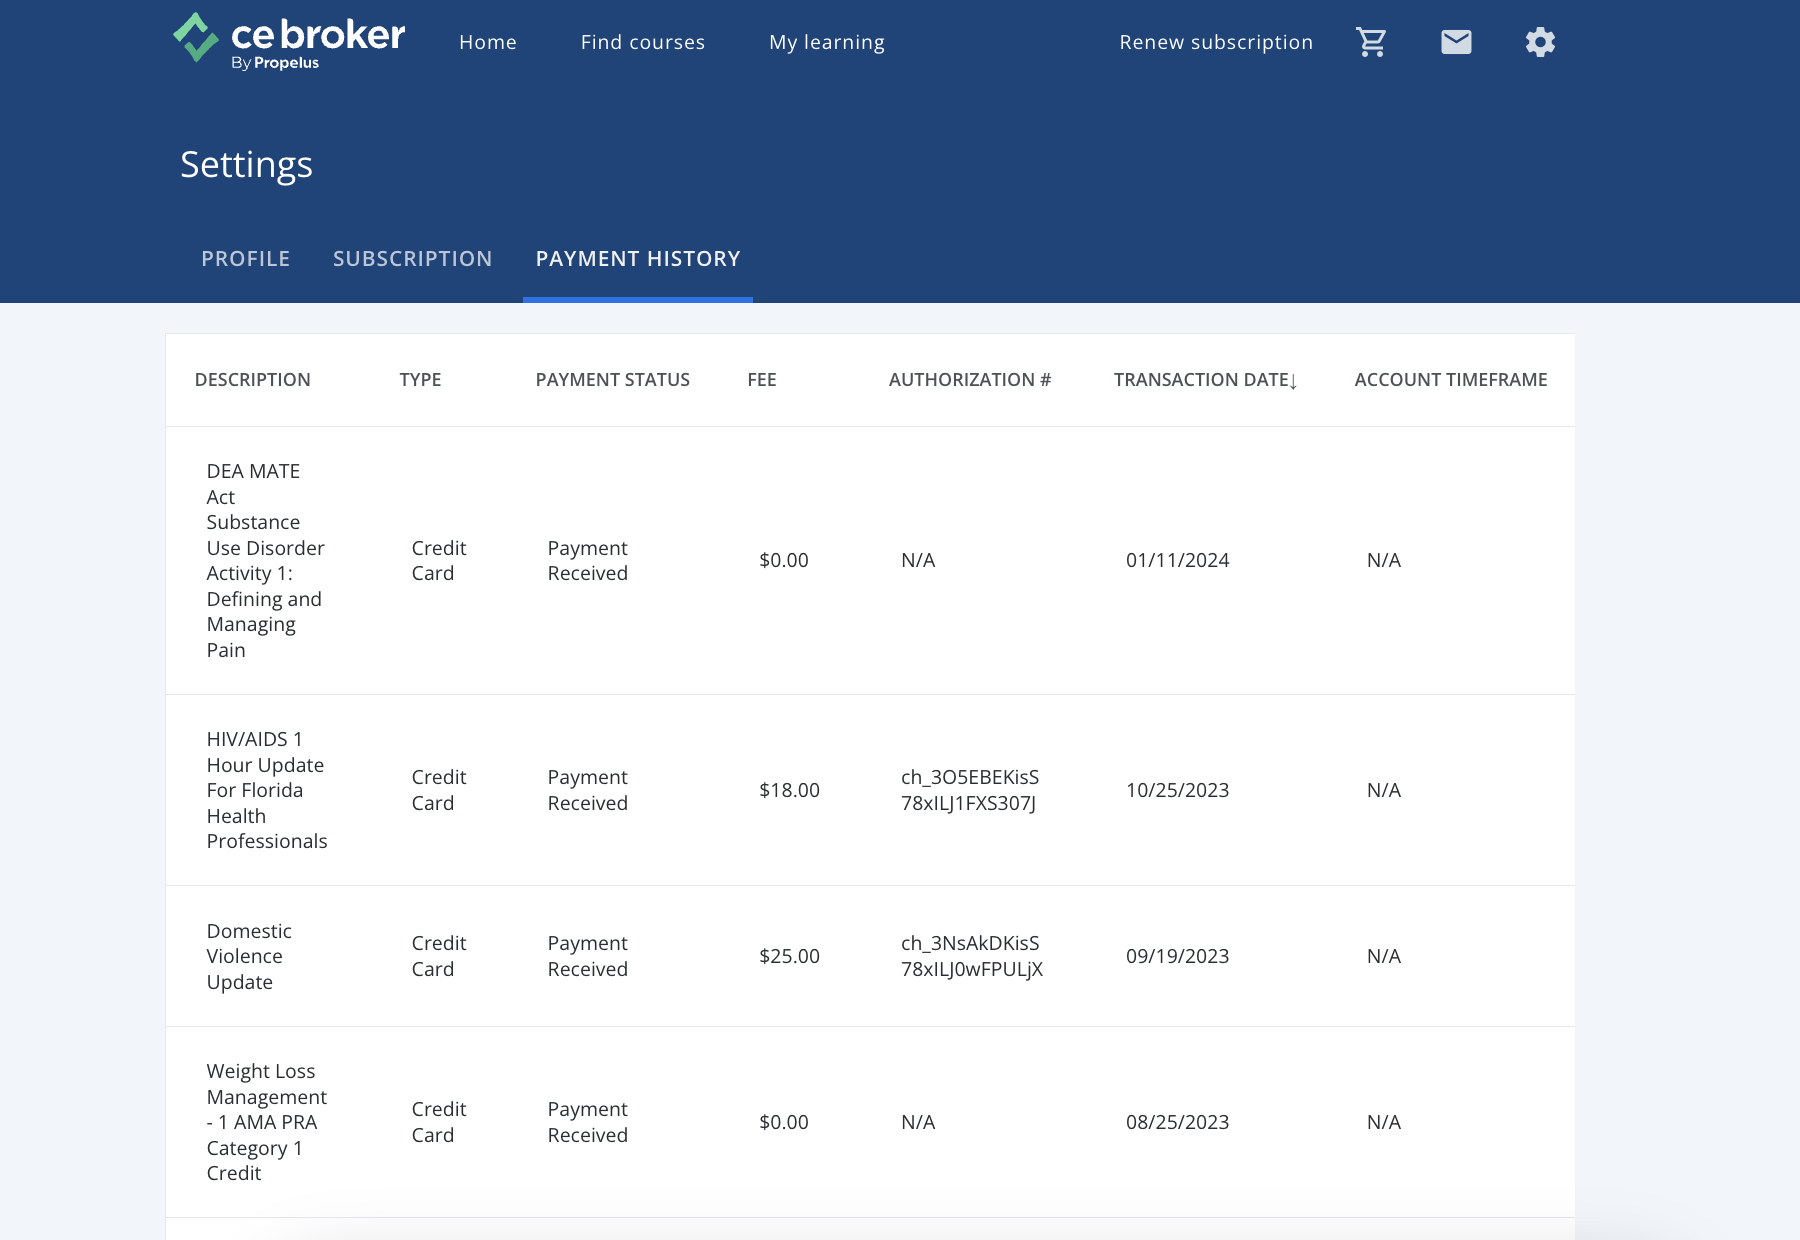Open the messages inbox

pyautogui.click(x=1456, y=41)
